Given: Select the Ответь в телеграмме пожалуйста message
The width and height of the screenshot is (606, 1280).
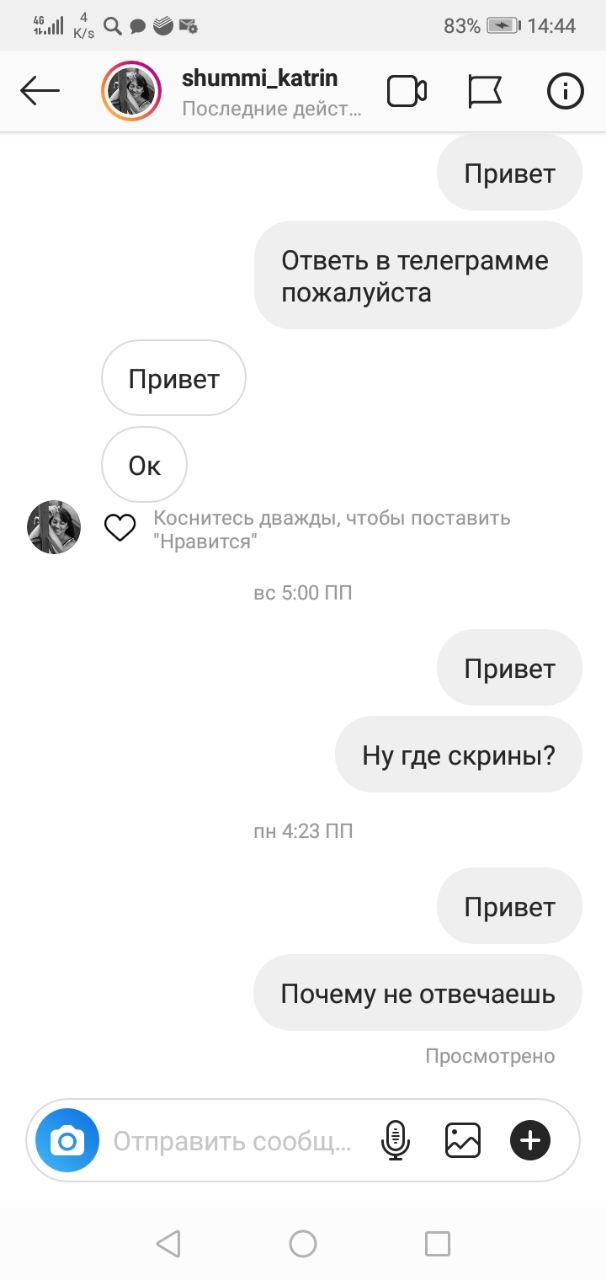Looking at the screenshot, I should [418, 276].
